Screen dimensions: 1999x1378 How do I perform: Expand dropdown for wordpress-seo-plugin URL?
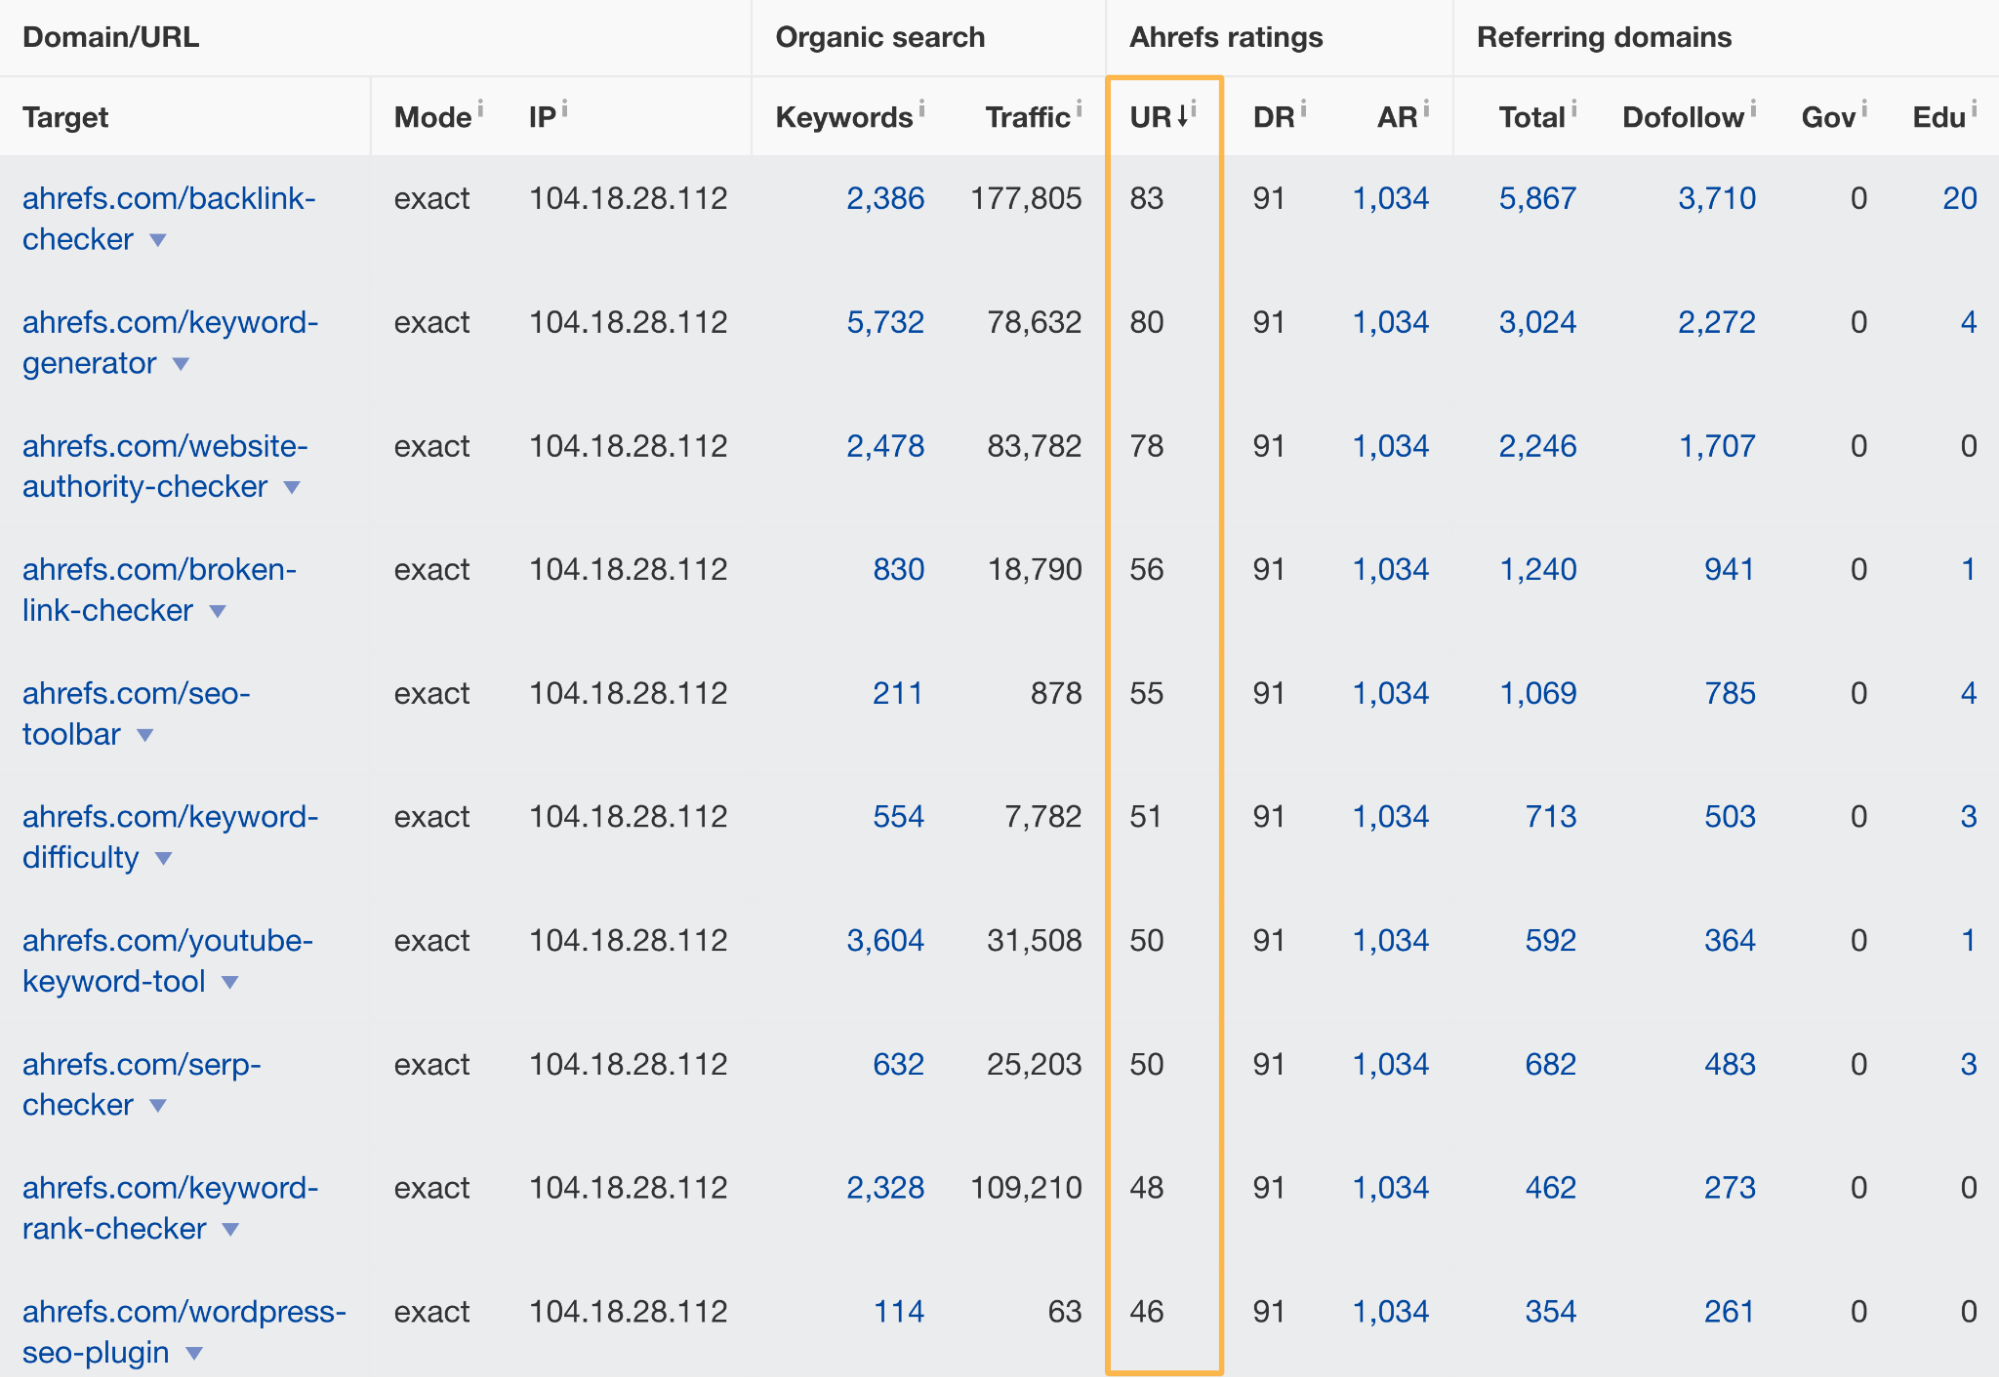(x=195, y=1354)
